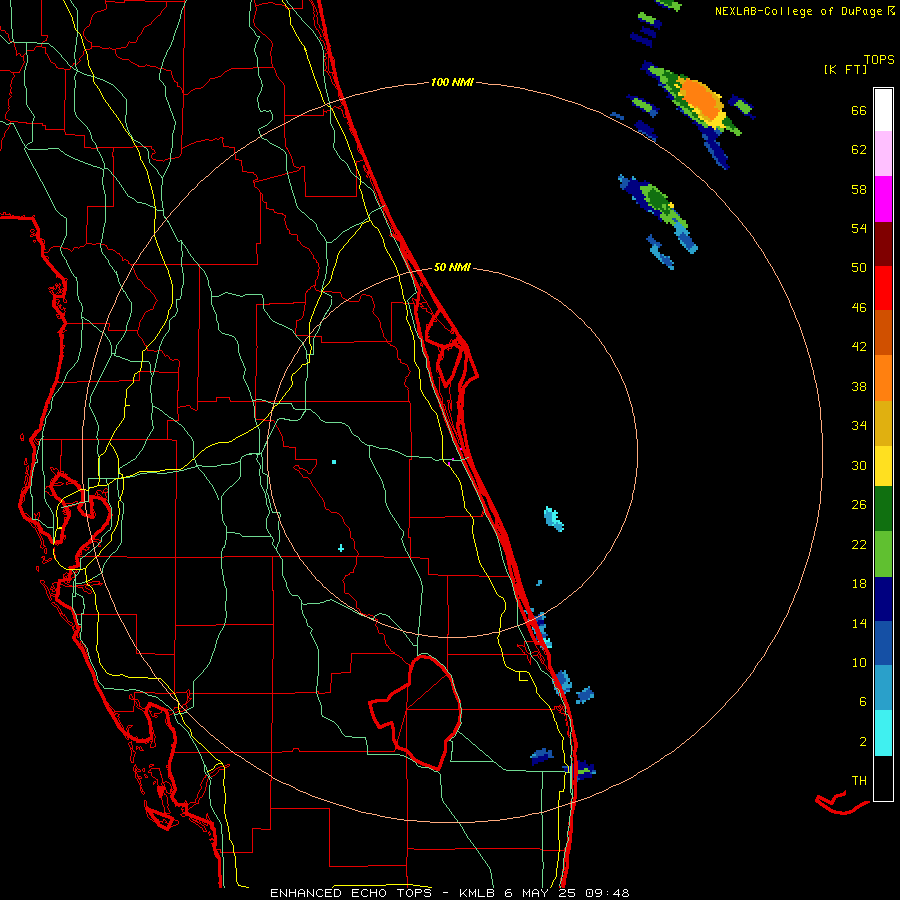This screenshot has width=900, height=900.
Task: Click the NEXLAB-College of DuPage label
Action: 800,11
